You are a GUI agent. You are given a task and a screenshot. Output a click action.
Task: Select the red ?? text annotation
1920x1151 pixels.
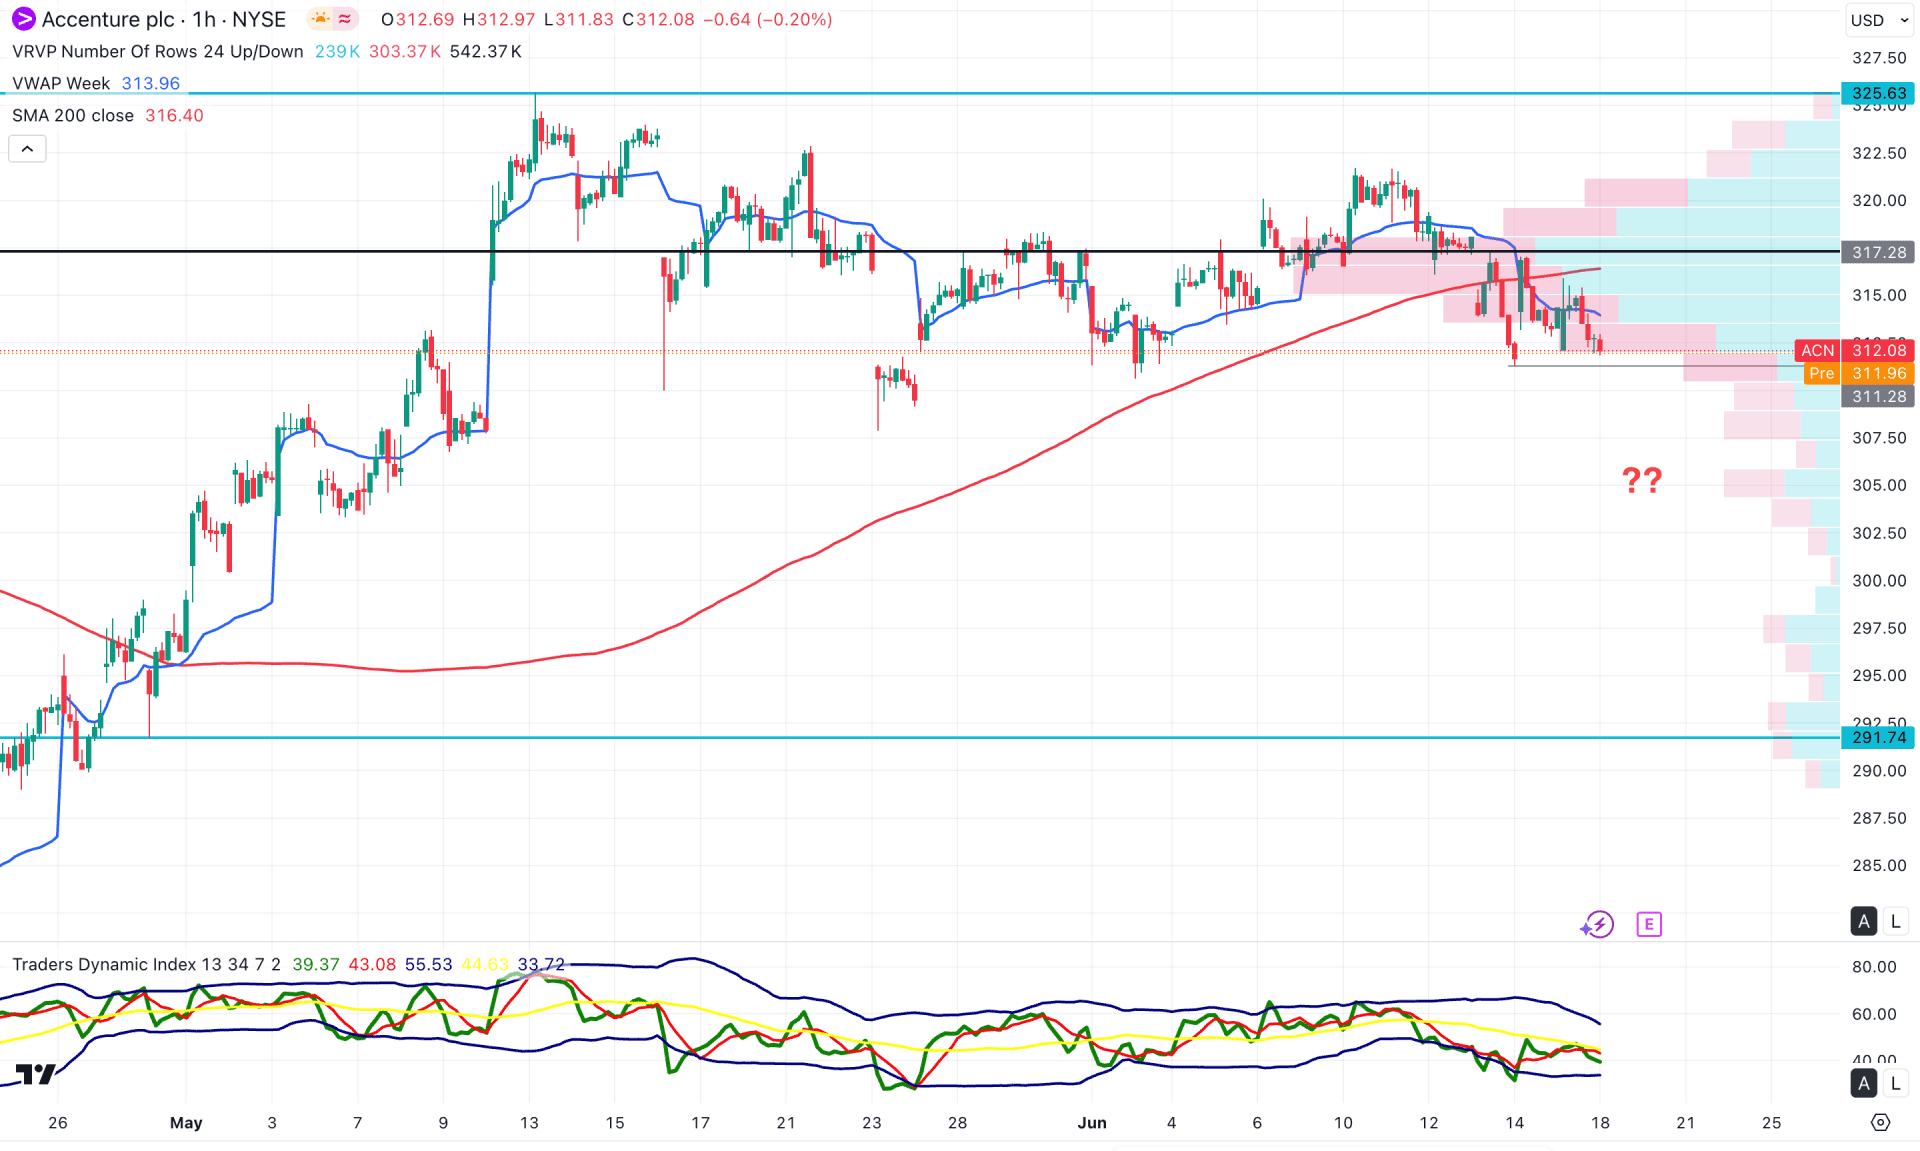point(1642,480)
